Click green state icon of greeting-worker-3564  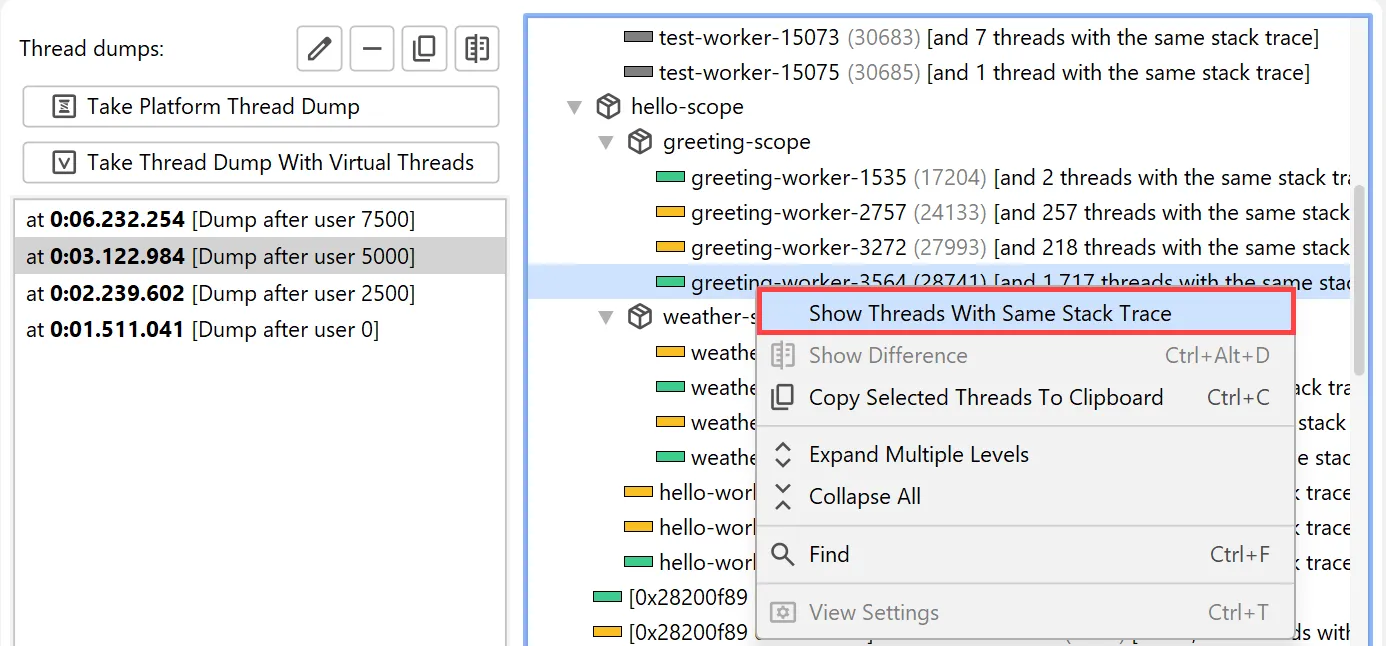pyautogui.click(x=670, y=283)
